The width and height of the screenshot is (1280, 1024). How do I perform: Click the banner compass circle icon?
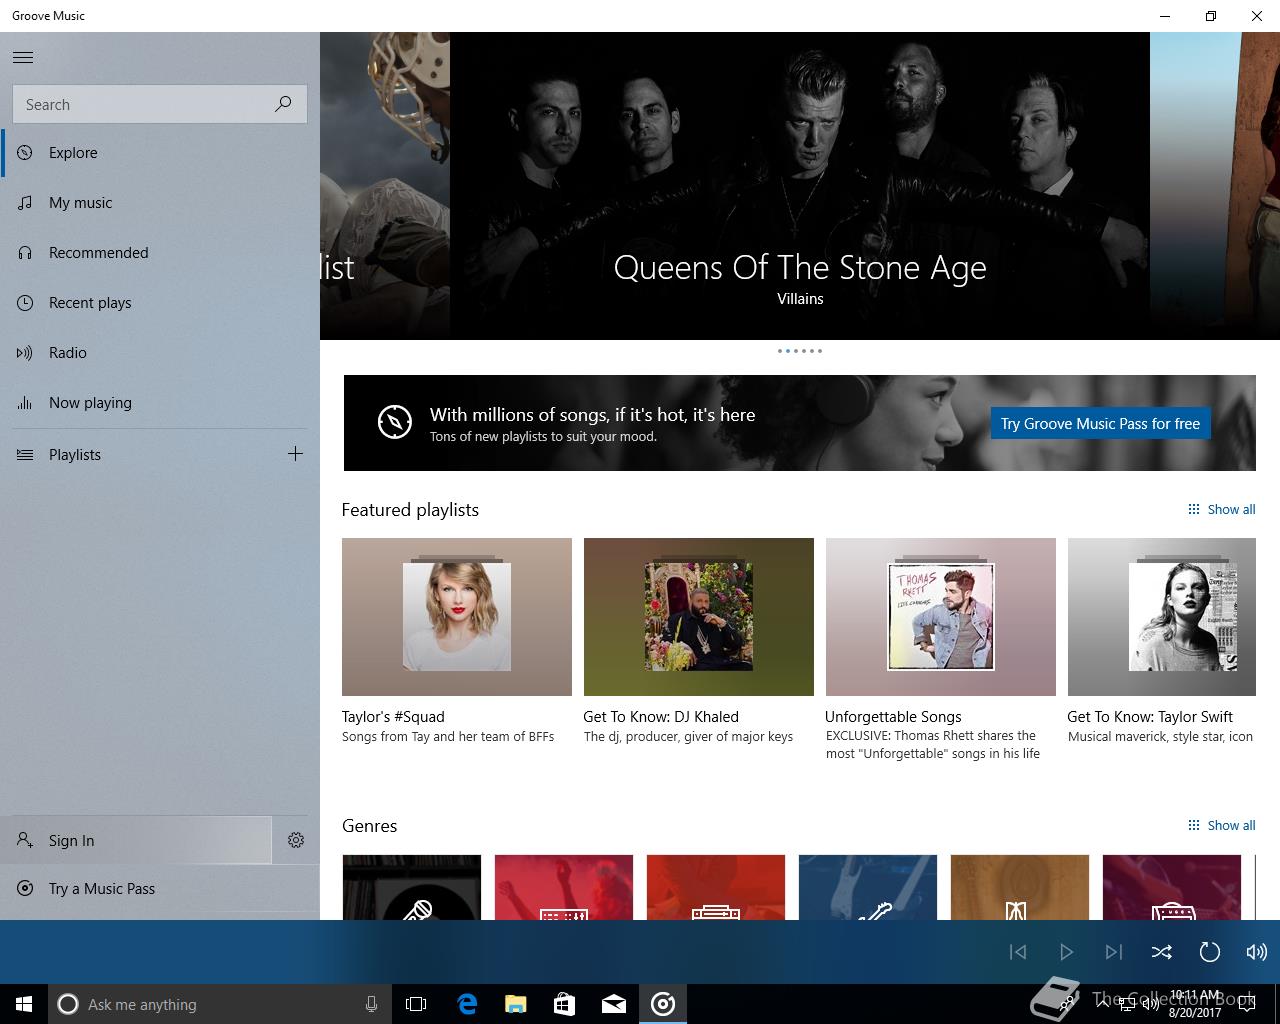click(395, 422)
